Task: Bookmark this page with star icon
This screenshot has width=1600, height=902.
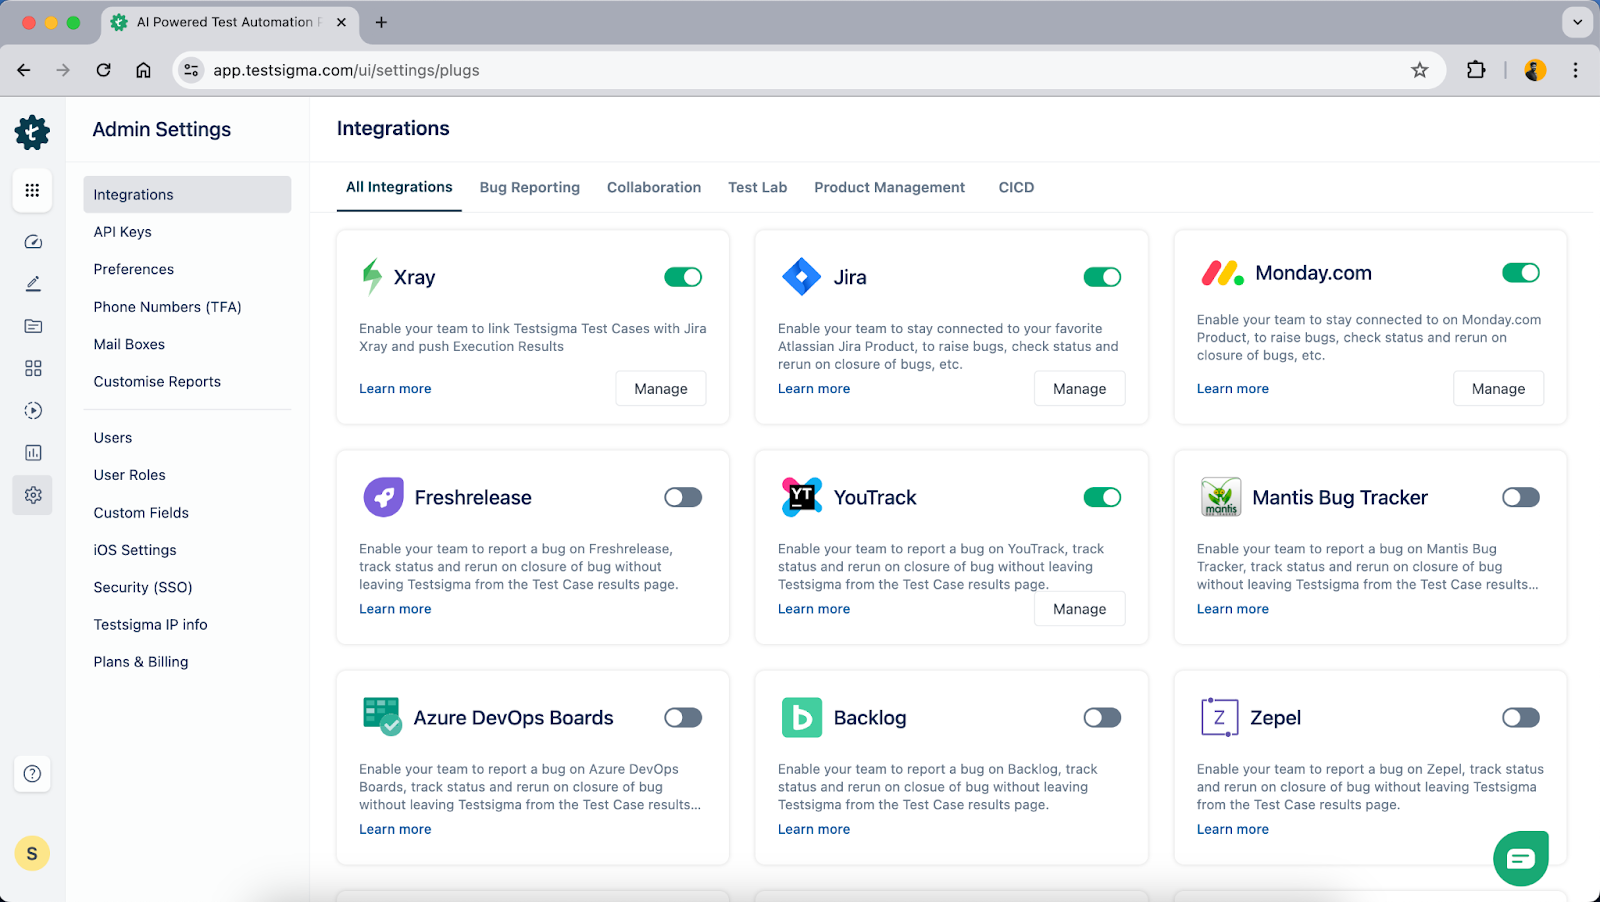Action: coord(1420,70)
